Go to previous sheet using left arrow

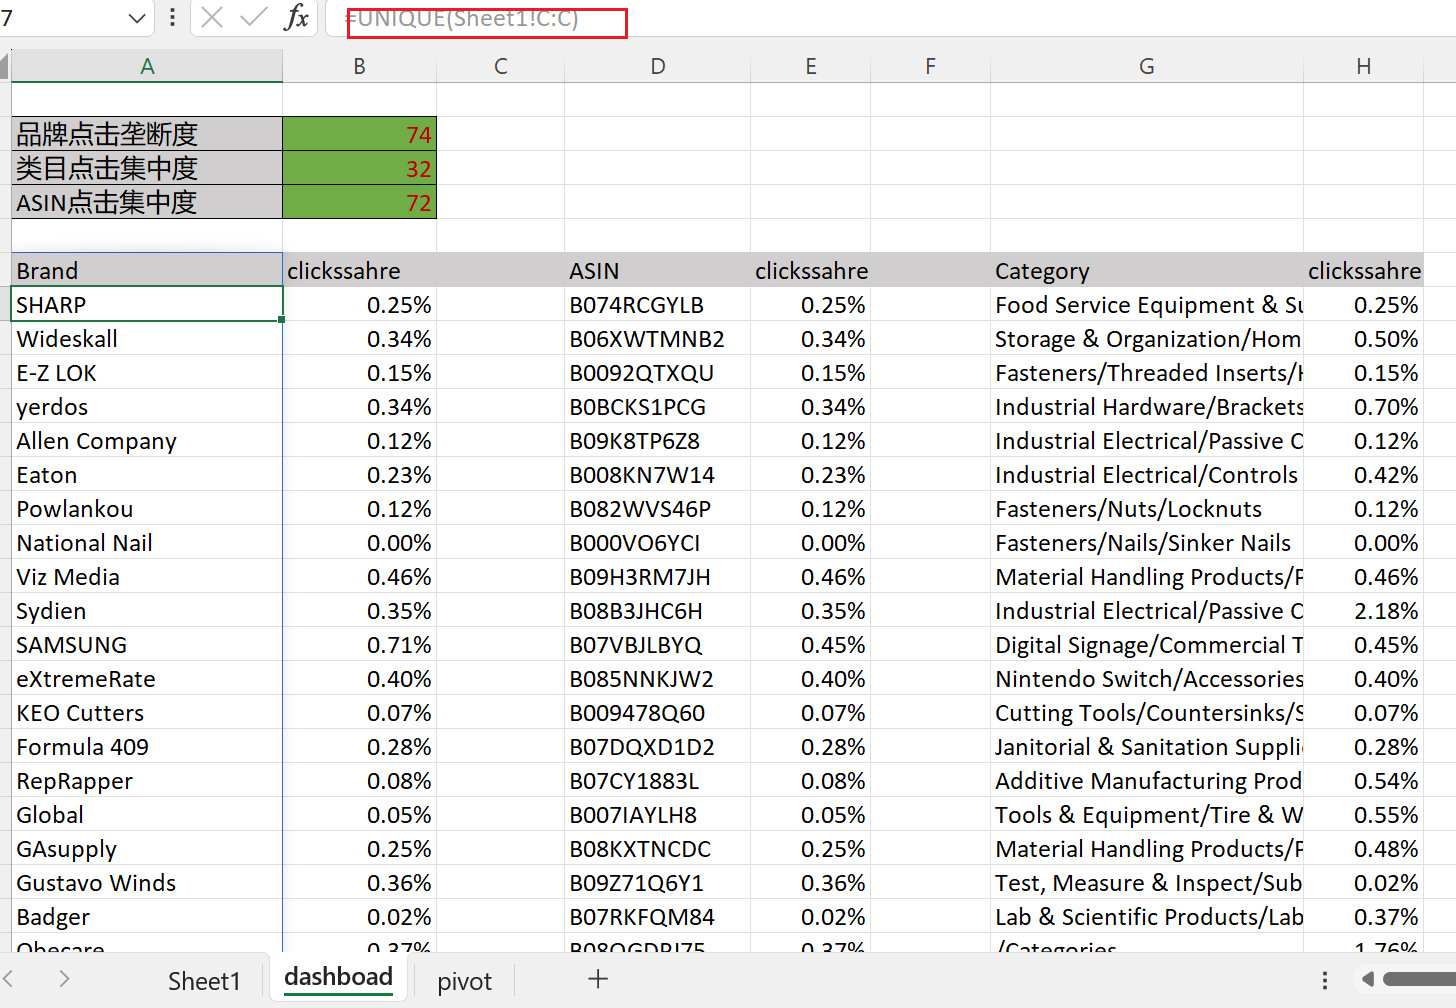9,979
